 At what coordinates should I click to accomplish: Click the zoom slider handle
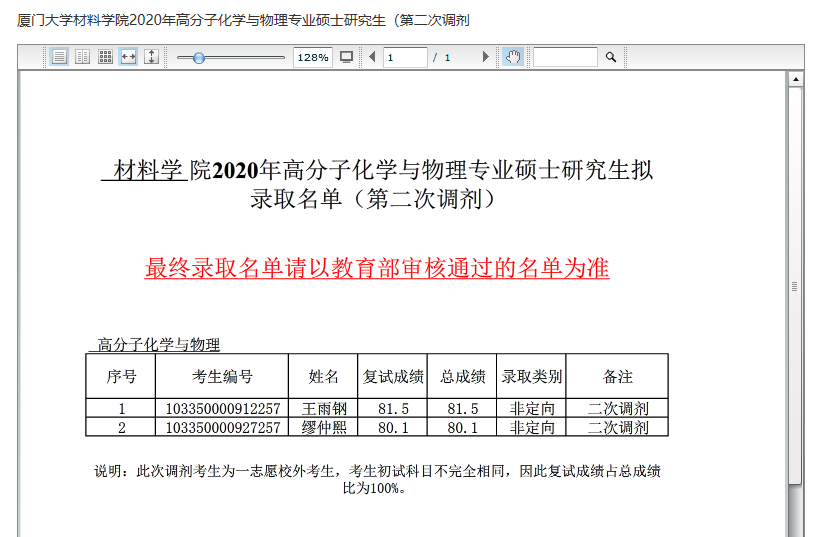pyautogui.click(x=198, y=58)
